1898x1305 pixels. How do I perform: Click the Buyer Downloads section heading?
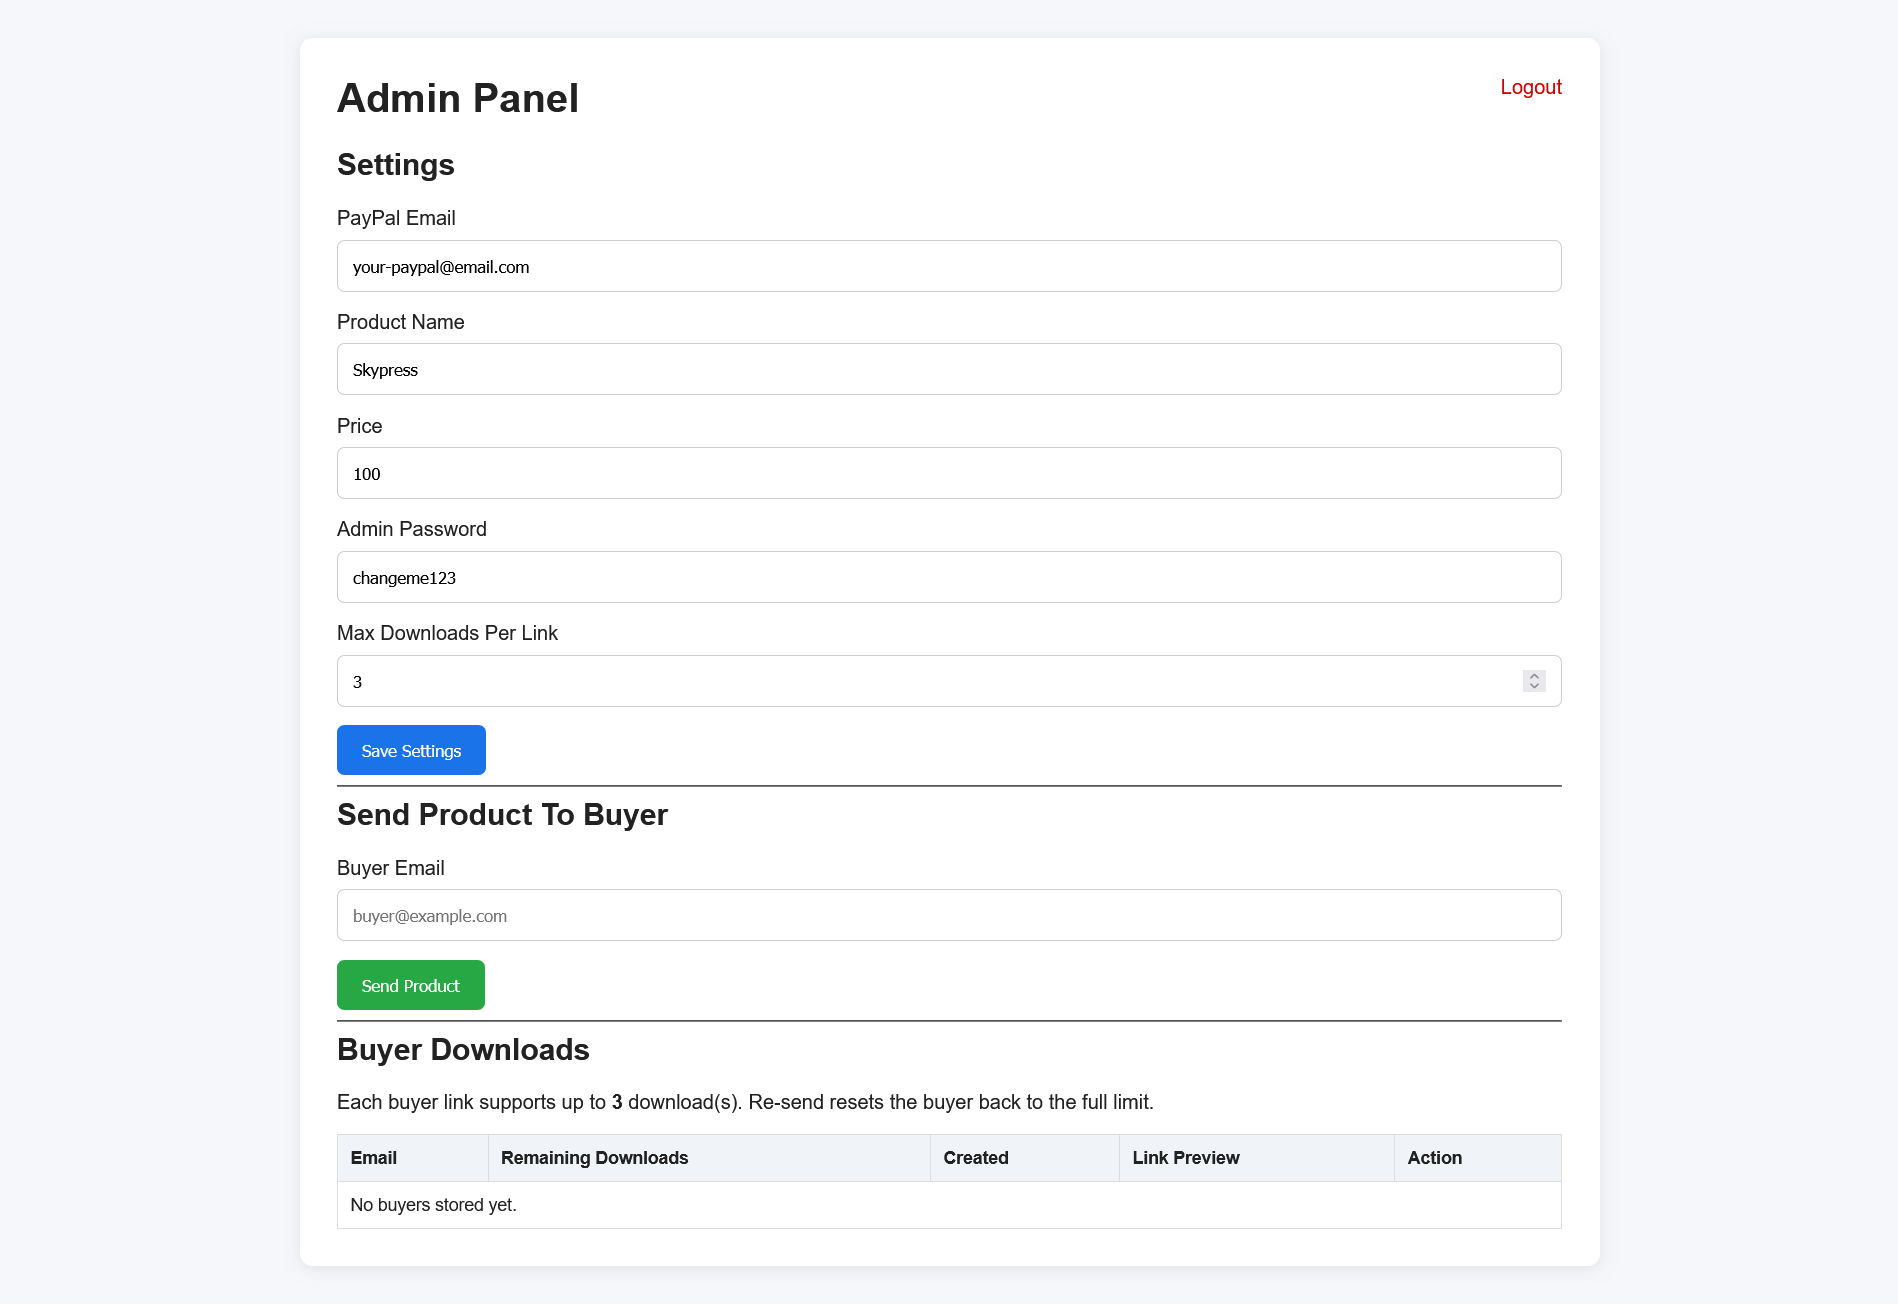(463, 1050)
